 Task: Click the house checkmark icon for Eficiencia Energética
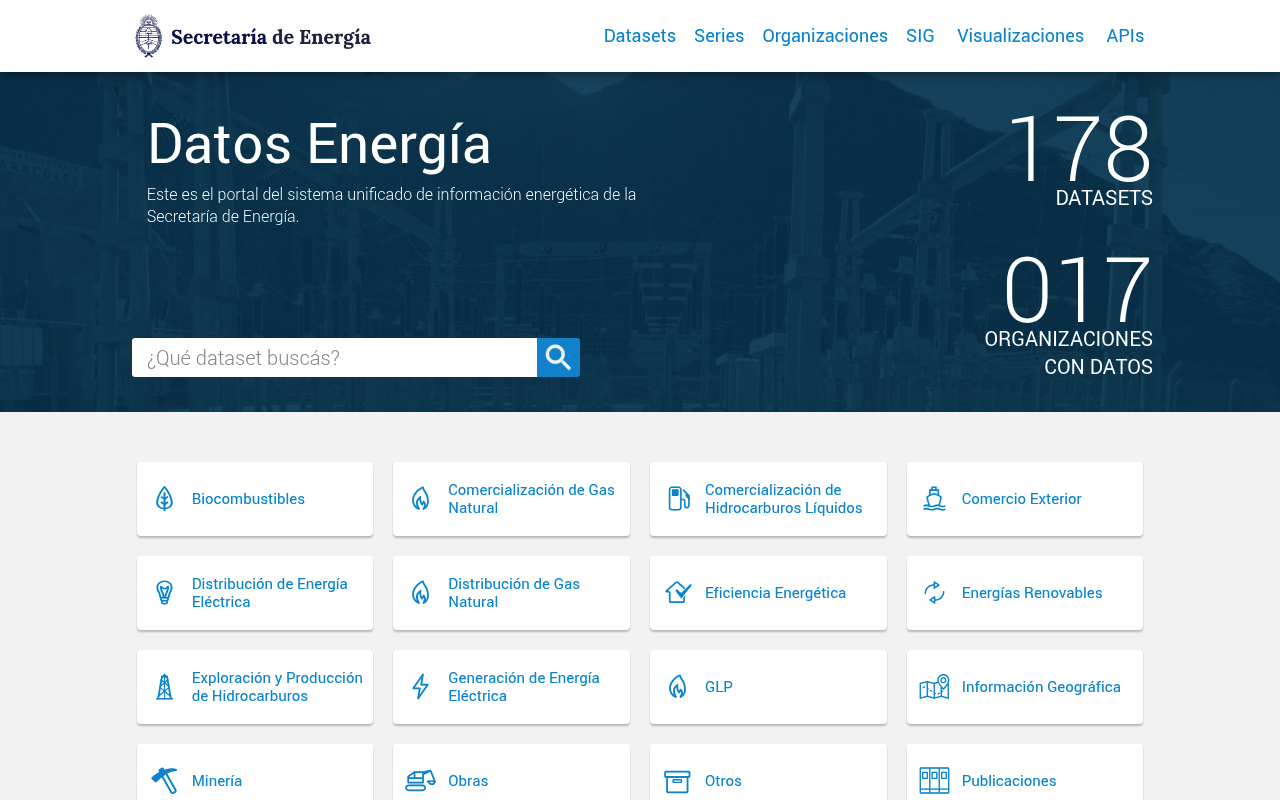pyautogui.click(x=678, y=593)
